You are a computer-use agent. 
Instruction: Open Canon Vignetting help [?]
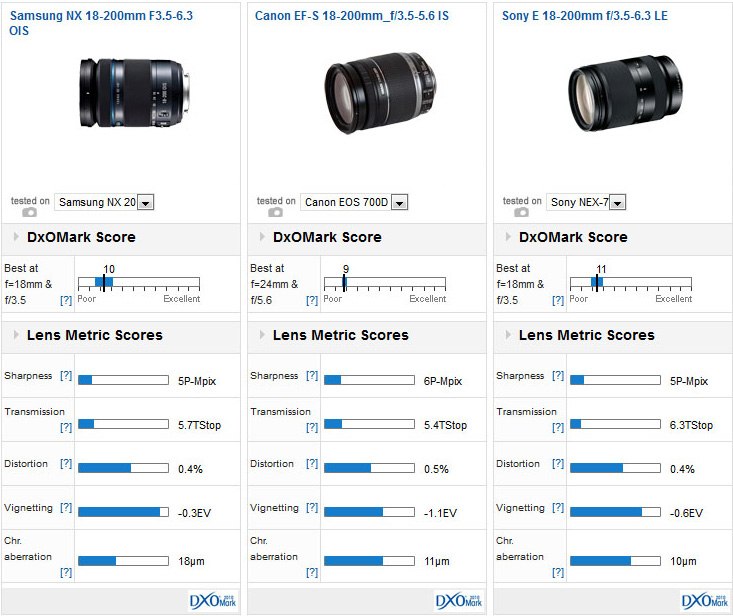pyautogui.click(x=312, y=507)
